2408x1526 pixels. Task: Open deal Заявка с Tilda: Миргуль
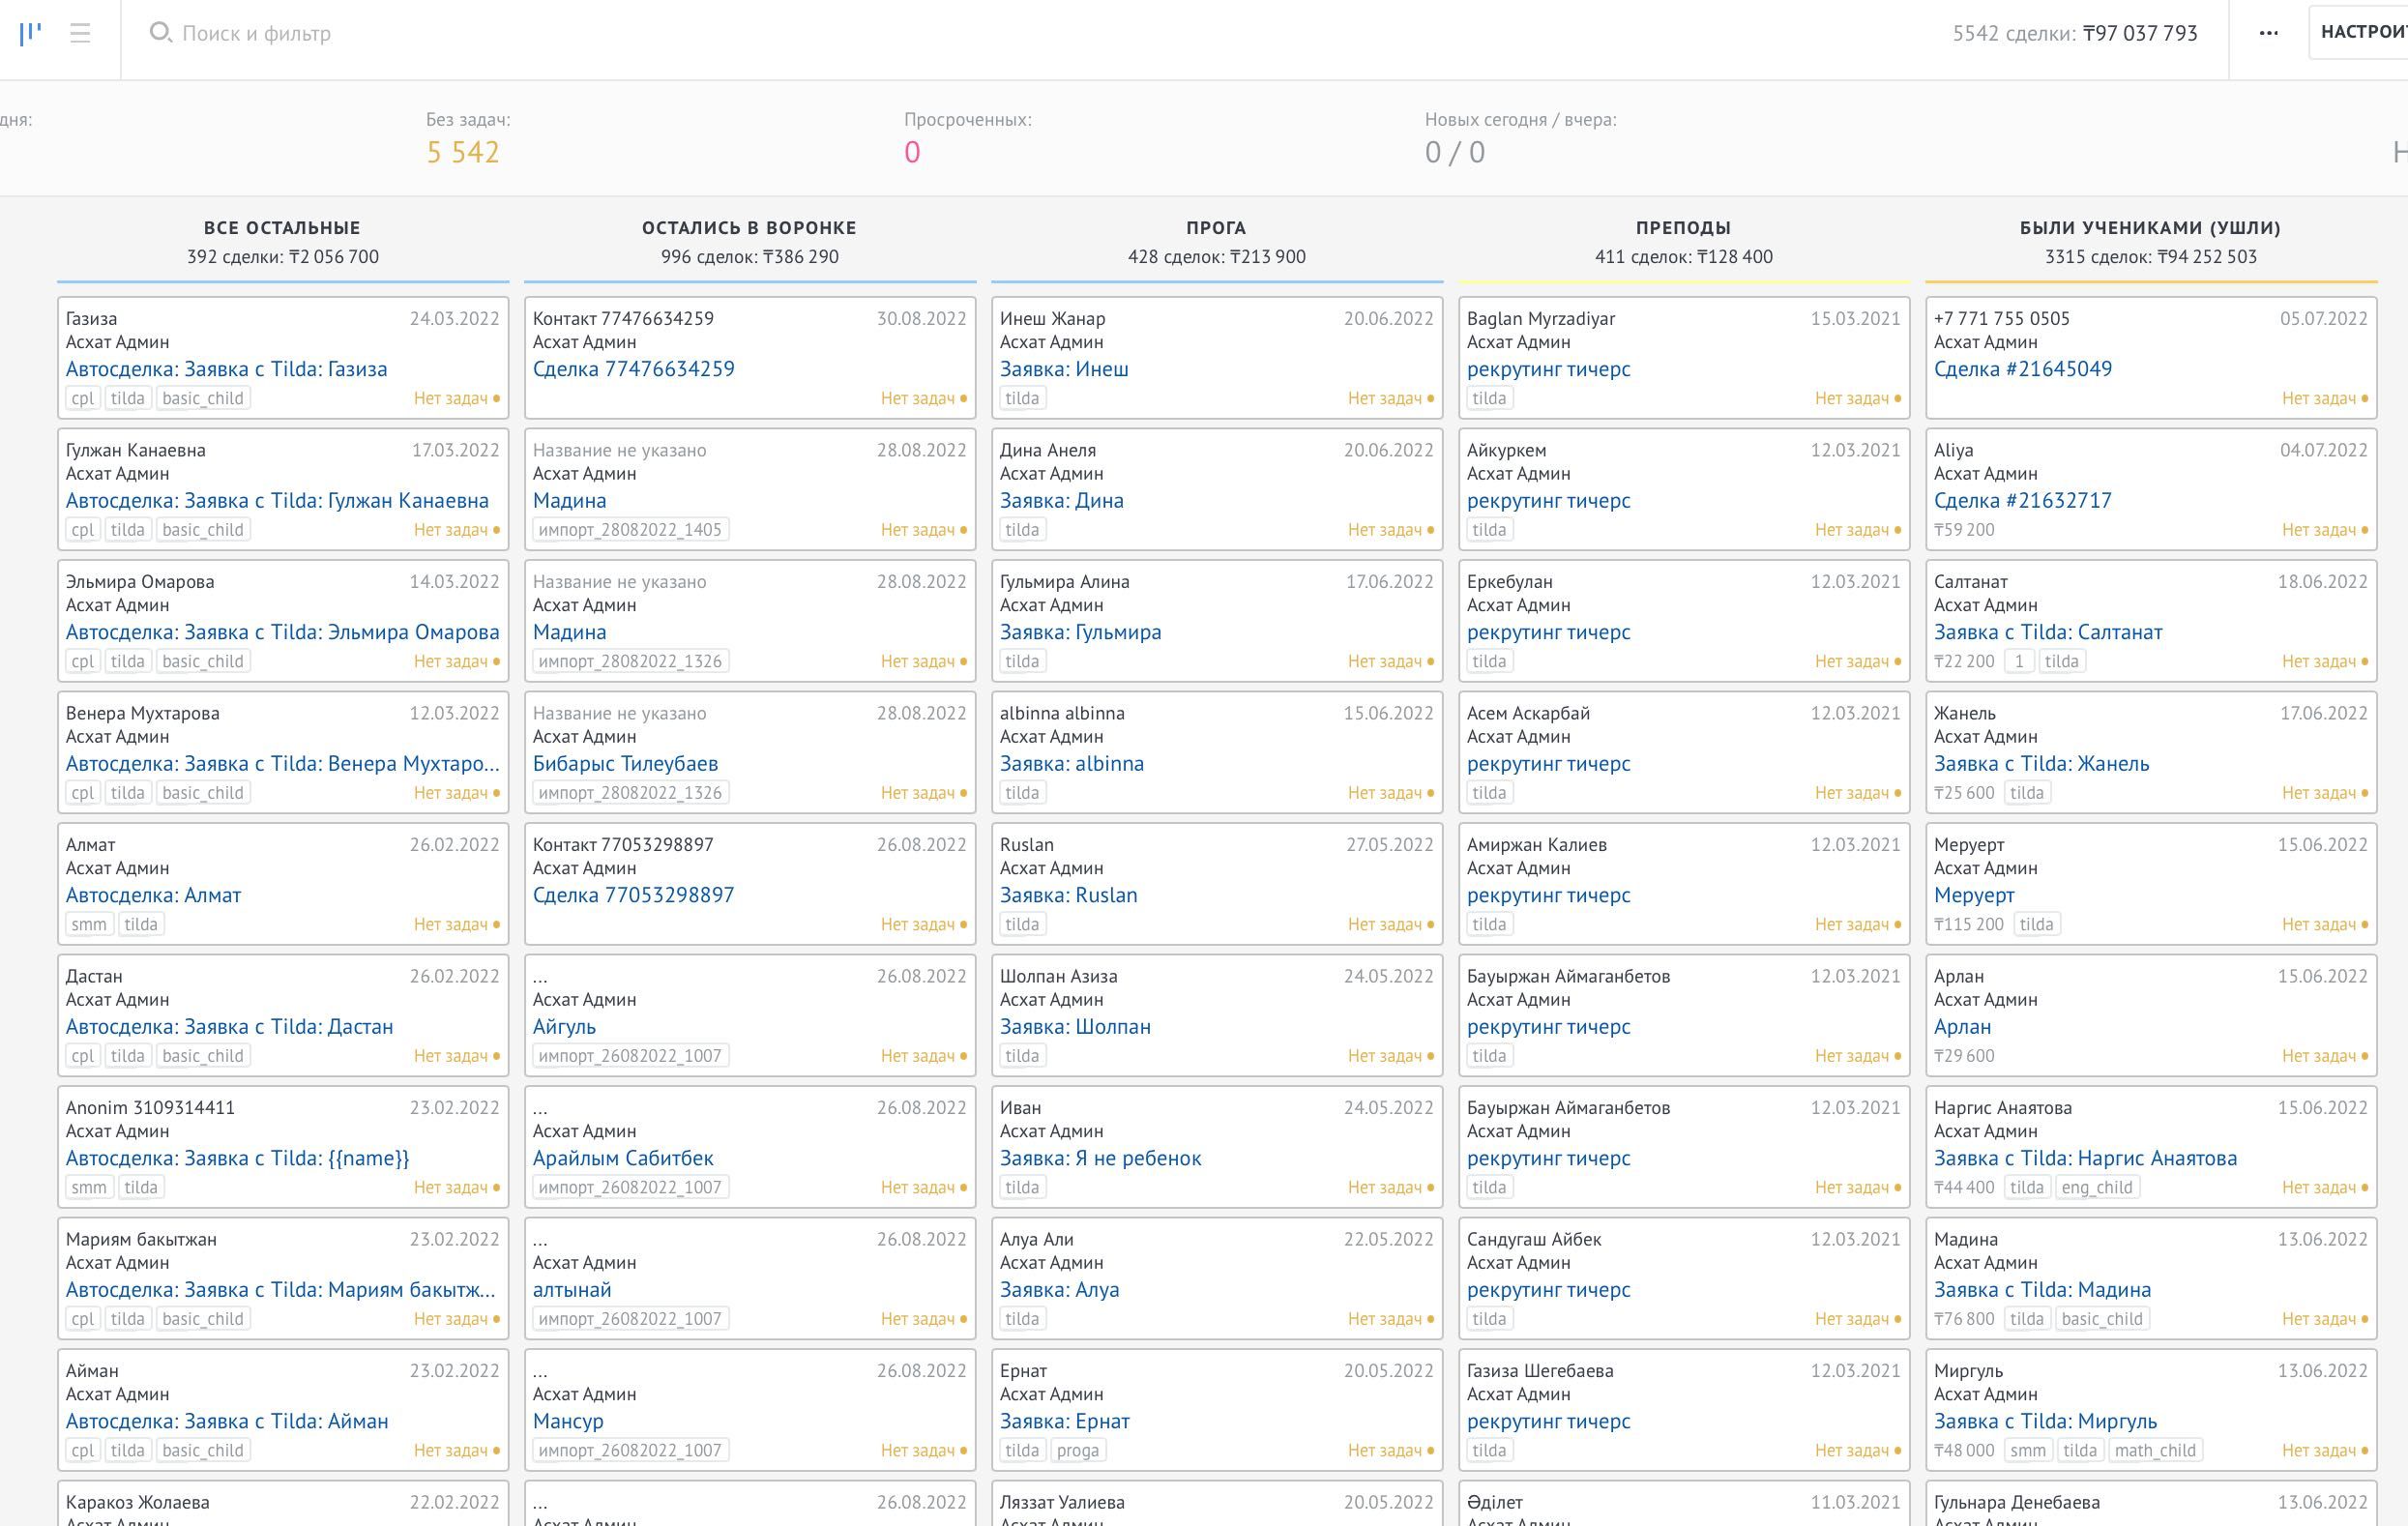coord(2045,1421)
